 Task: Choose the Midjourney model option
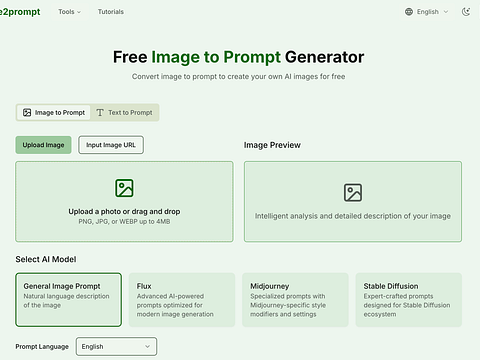(x=295, y=300)
